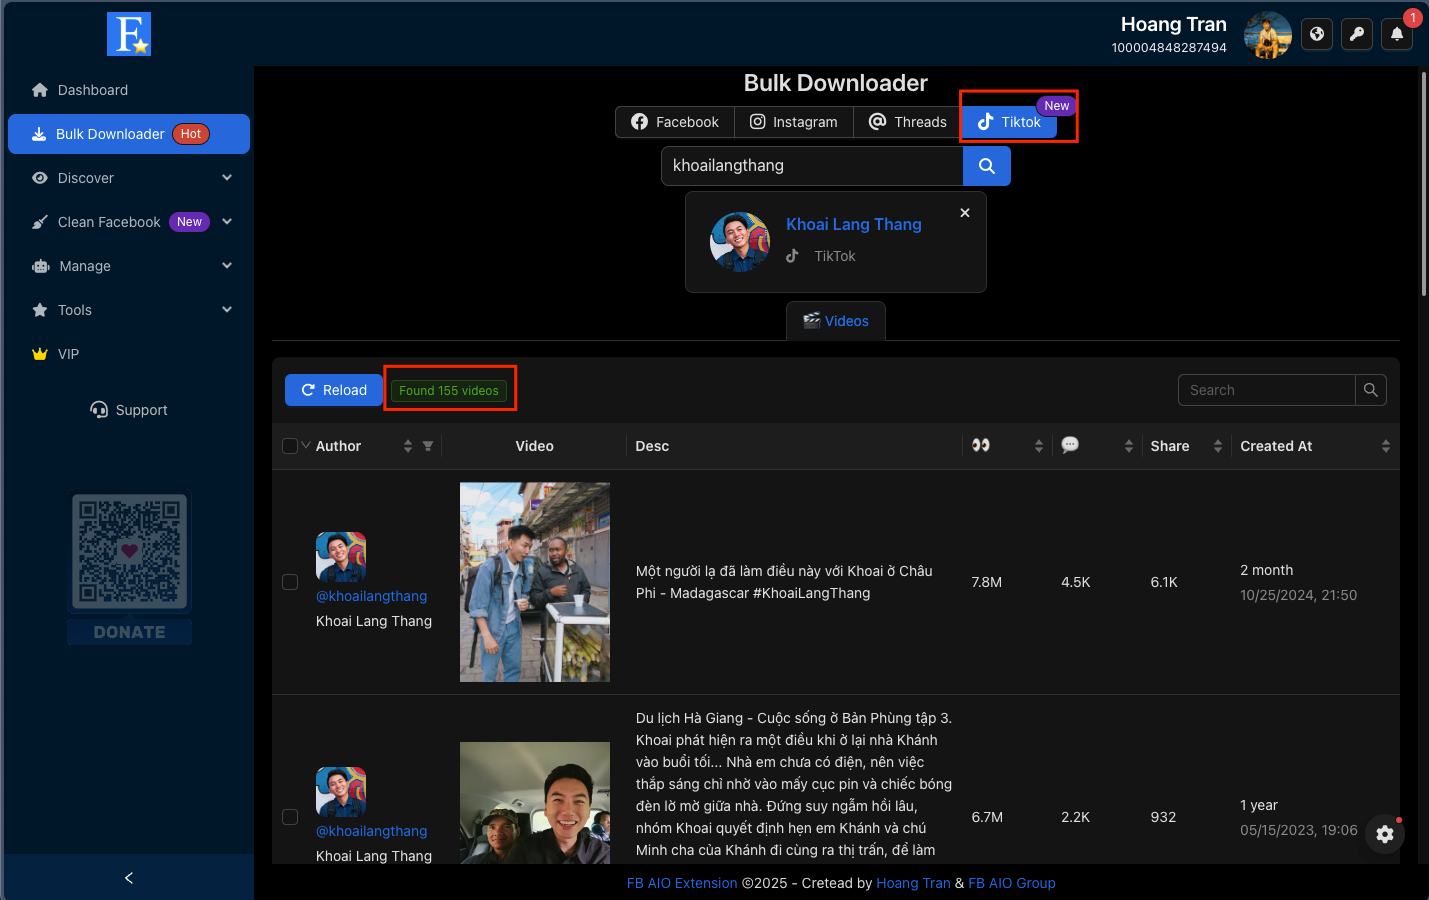Click the FB AIO logo
The width and height of the screenshot is (1429, 900).
[x=129, y=34]
